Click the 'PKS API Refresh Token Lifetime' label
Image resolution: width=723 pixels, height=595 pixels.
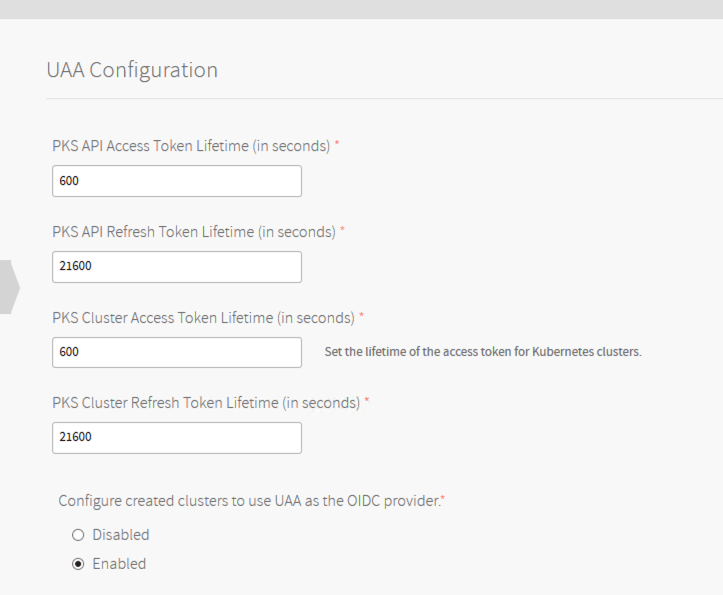(194, 232)
